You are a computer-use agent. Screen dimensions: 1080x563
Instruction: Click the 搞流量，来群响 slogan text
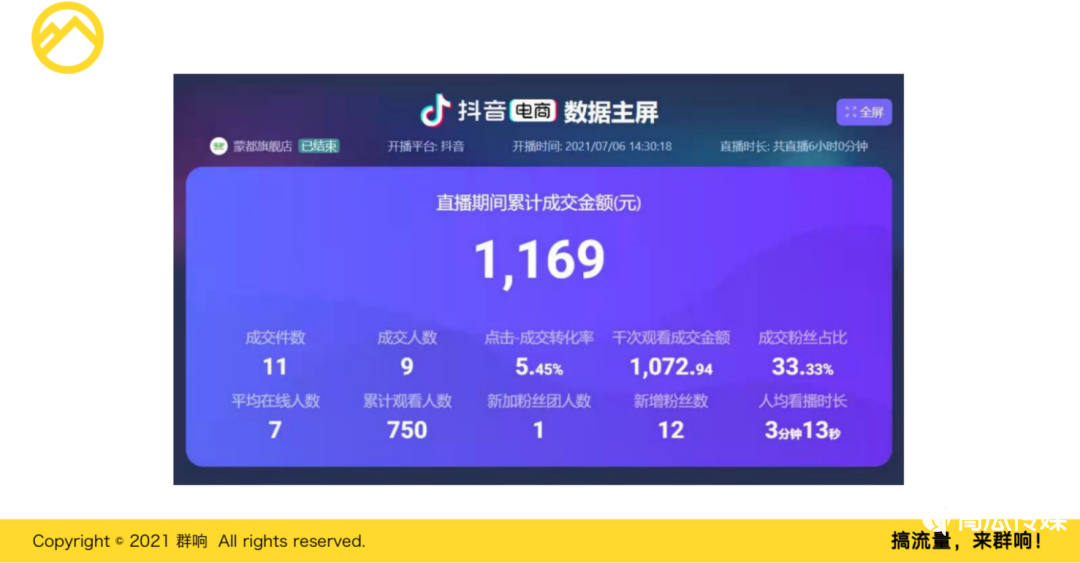[x=966, y=541]
